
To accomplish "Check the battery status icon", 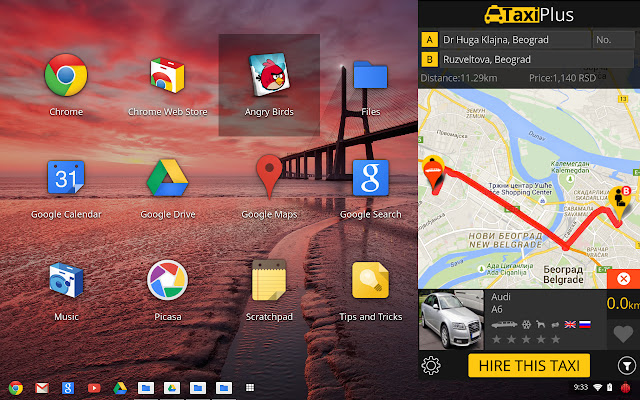I will click(x=610, y=387).
